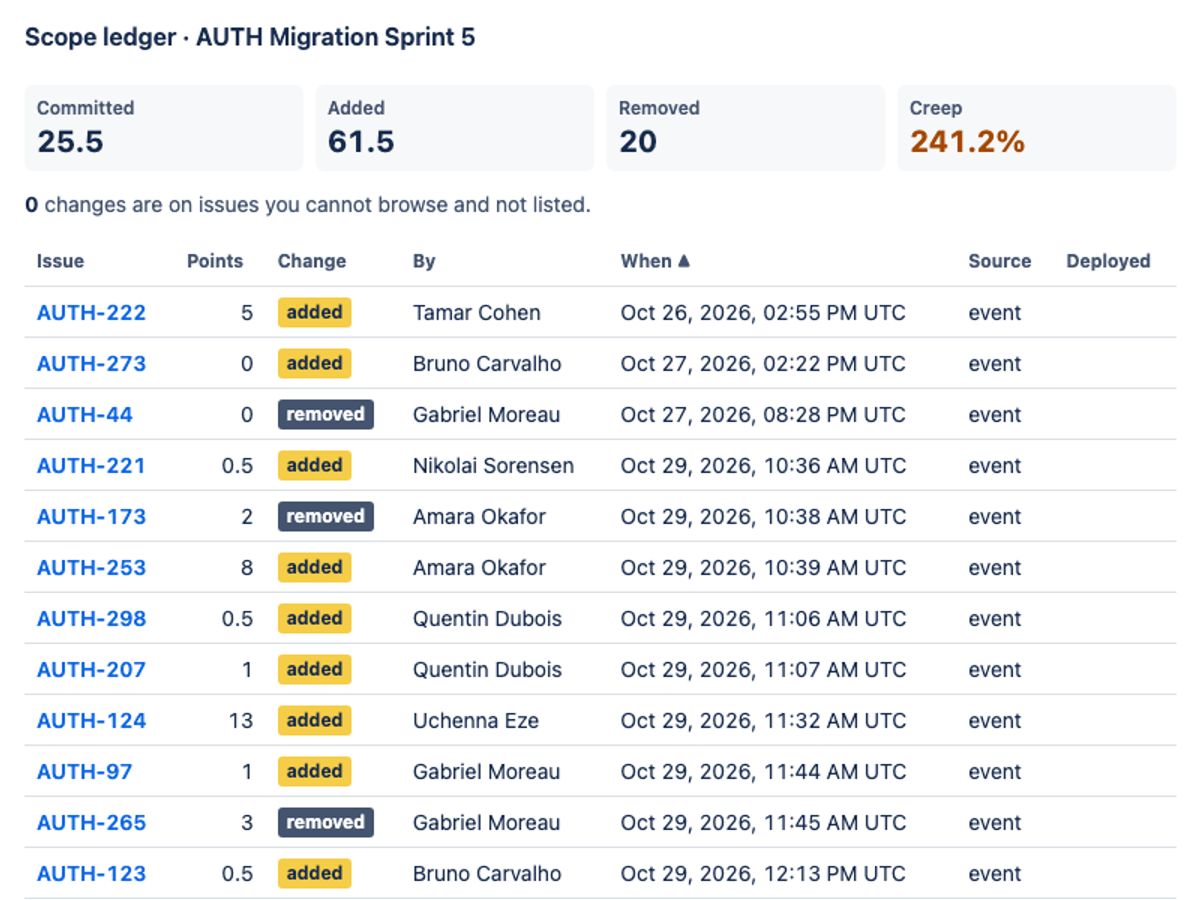This screenshot has height=900, width=1200.
Task: Sort table by Change column
Action: pos(312,261)
